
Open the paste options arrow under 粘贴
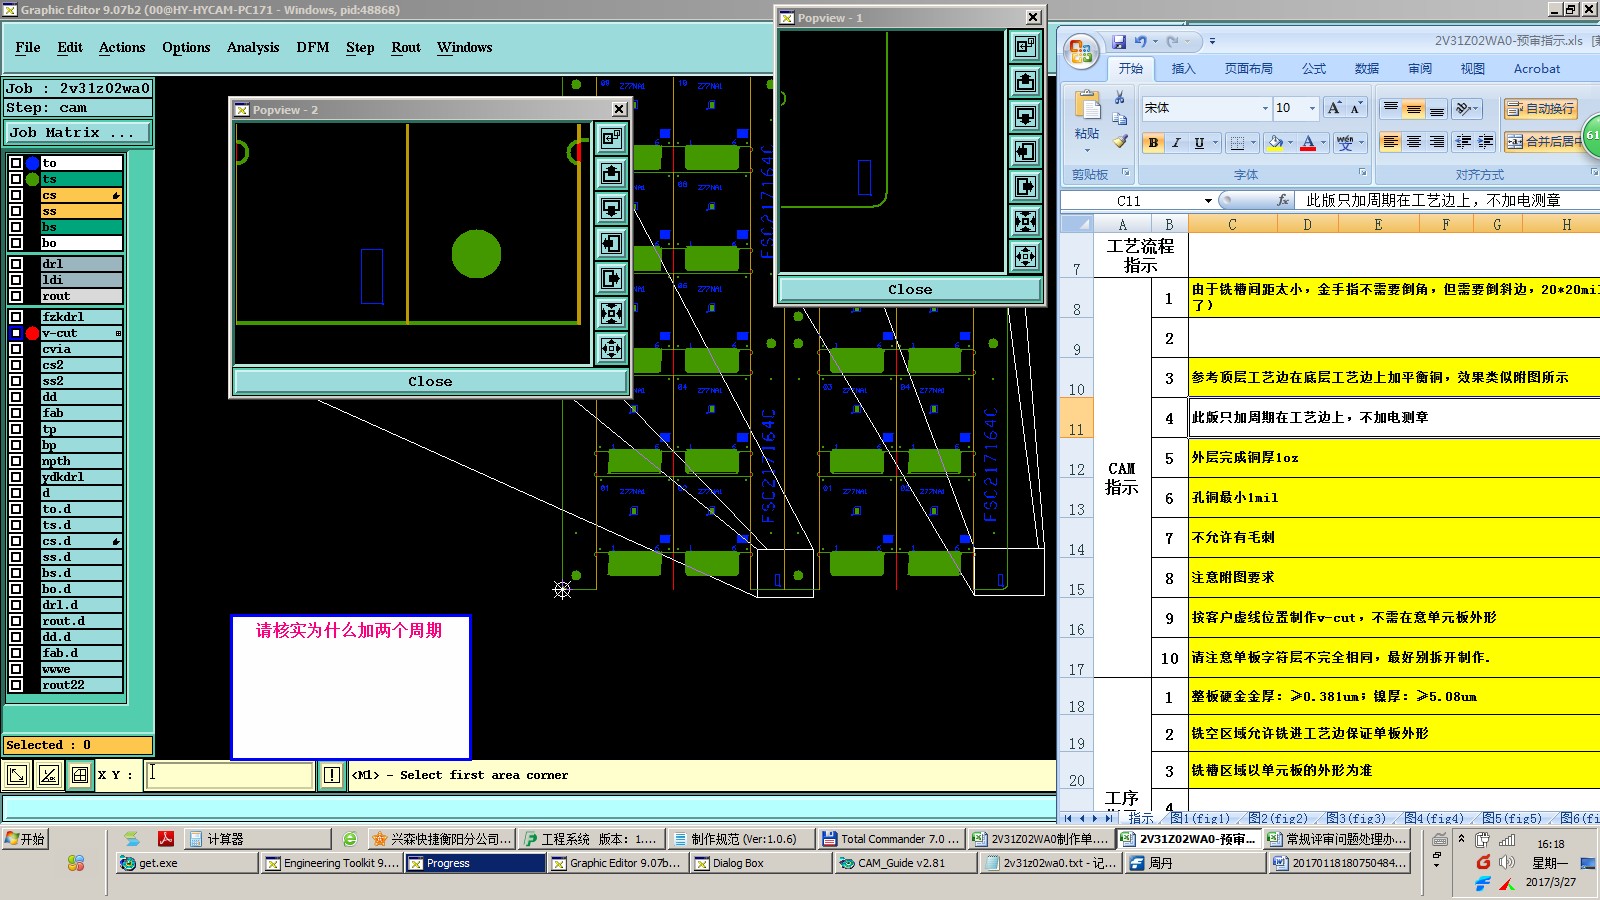1087,151
